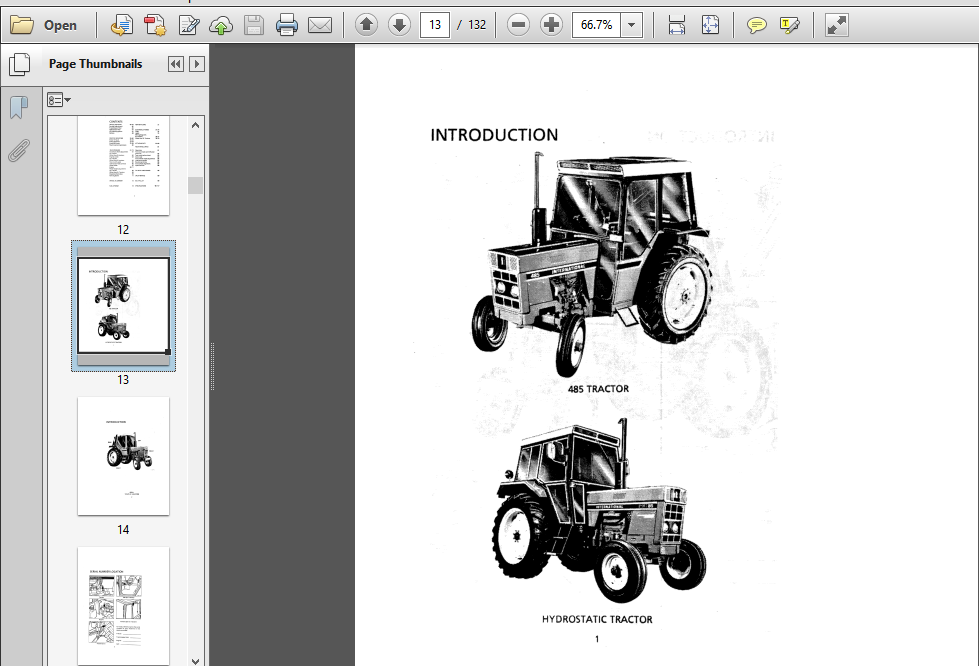This screenshot has width=979, height=666.
Task: Click the thumbnails scrollbar thumb
Action: coord(195,185)
